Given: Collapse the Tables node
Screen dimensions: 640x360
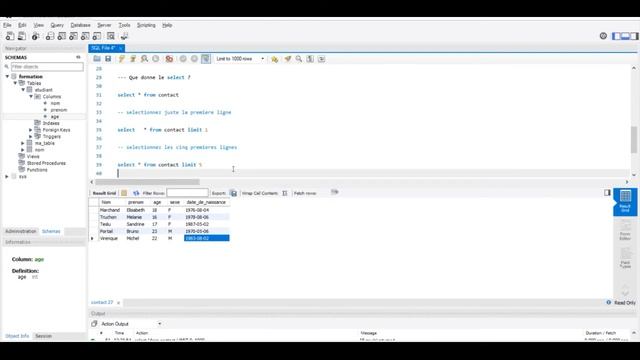Looking at the screenshot, I should (16, 83).
